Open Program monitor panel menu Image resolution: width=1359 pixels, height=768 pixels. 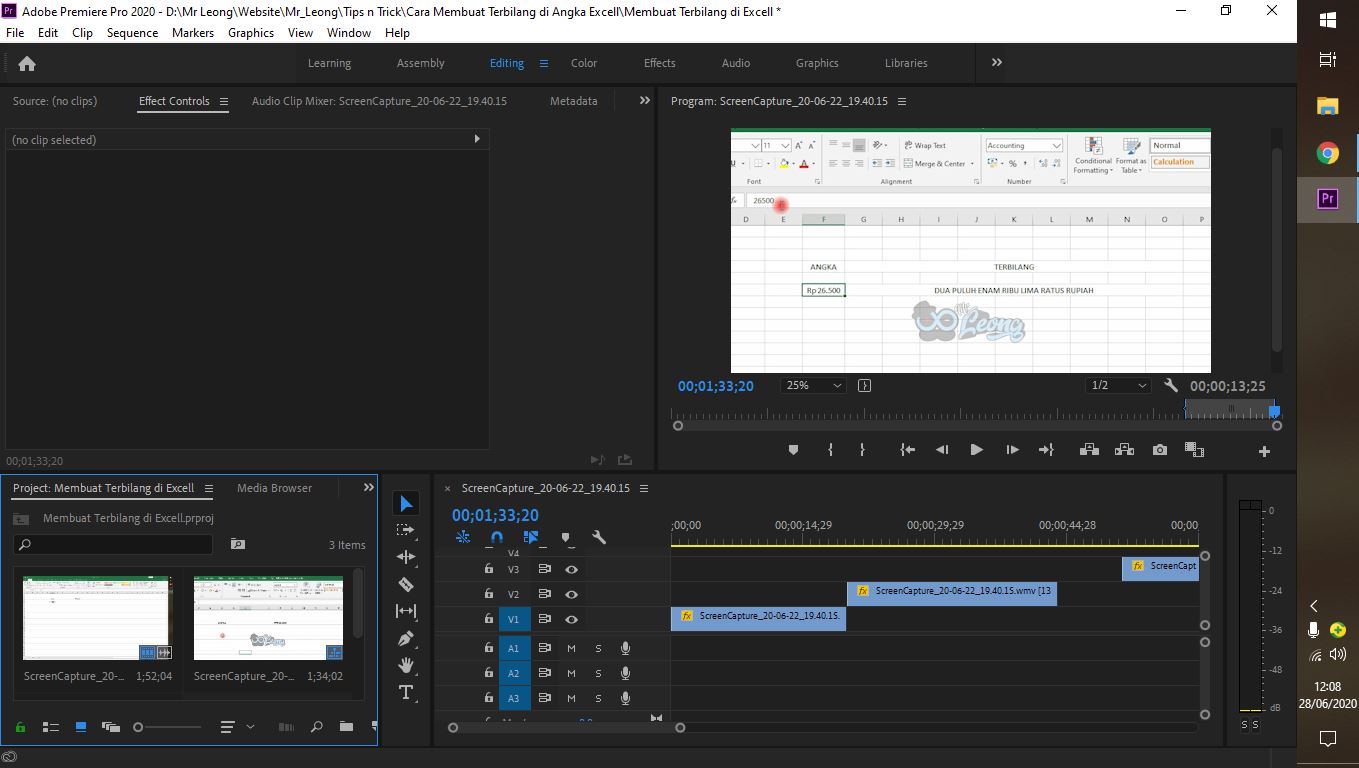pyautogui.click(x=902, y=101)
